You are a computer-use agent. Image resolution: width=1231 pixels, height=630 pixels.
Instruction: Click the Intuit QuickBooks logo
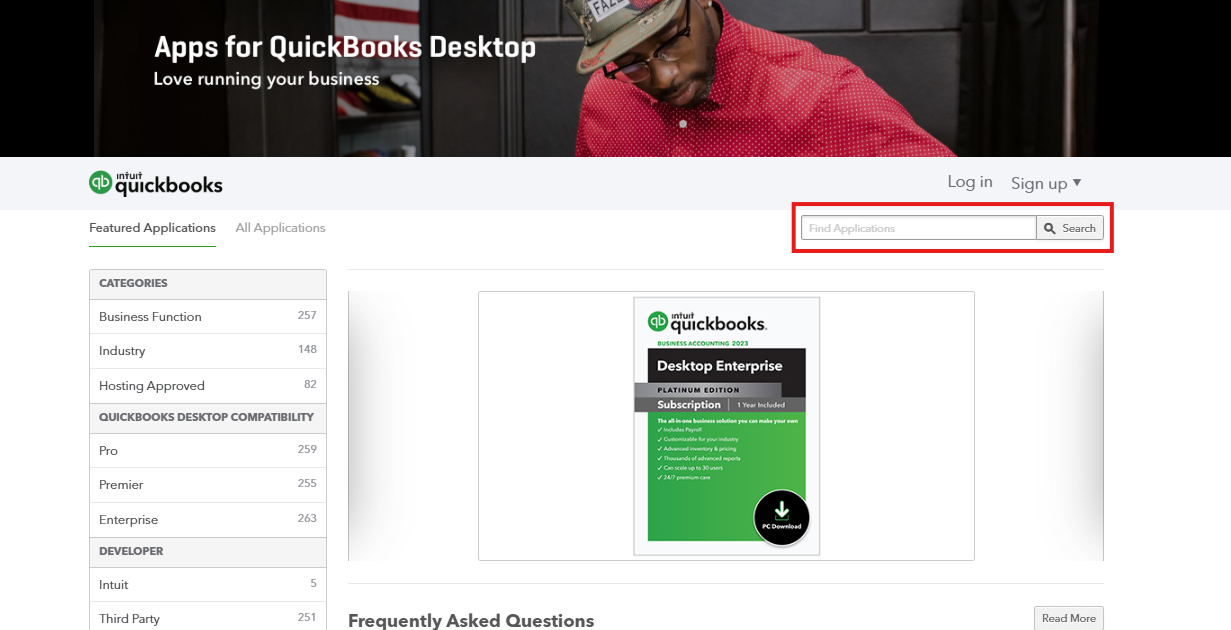point(155,183)
